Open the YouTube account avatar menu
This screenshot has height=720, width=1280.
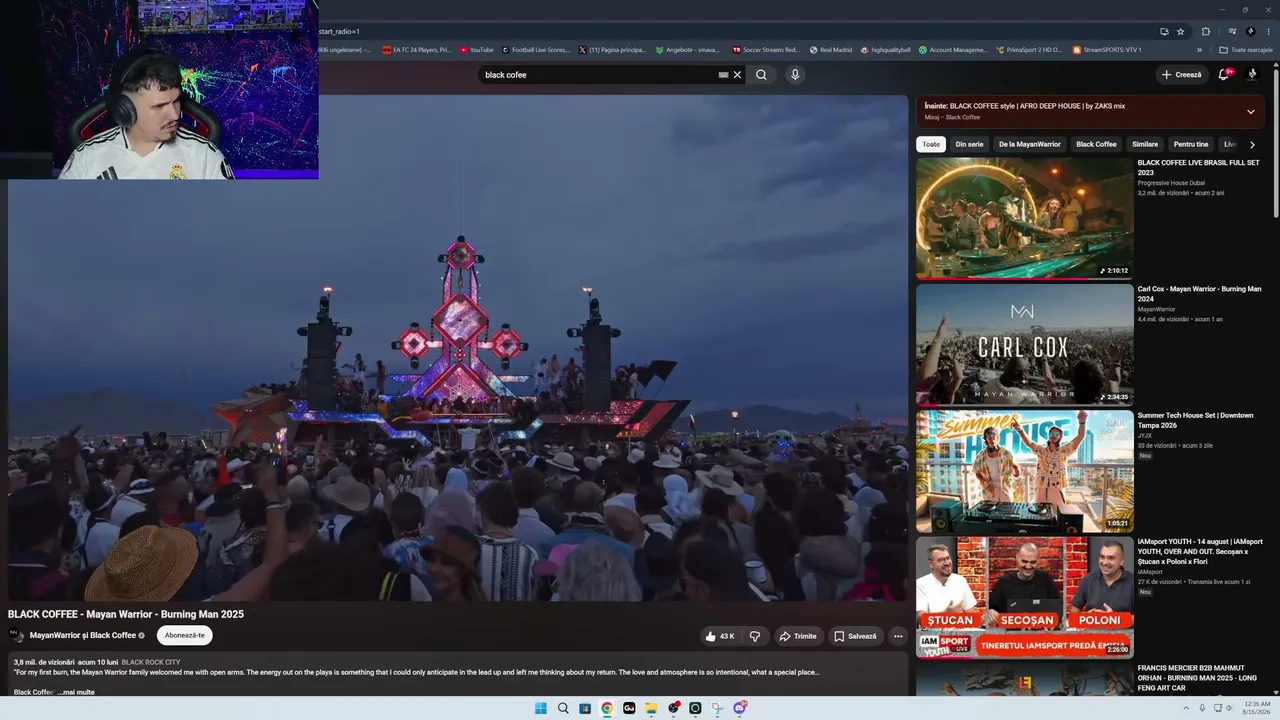pyautogui.click(x=1252, y=74)
